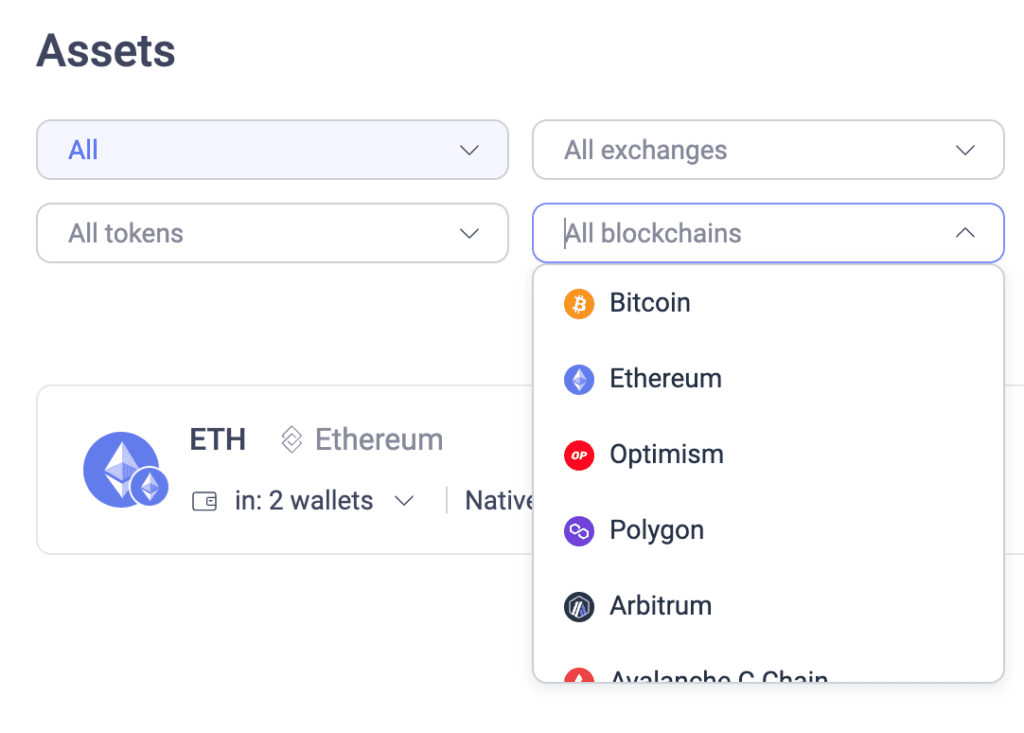Select Bitcoin from the blockchains list

[649, 303]
